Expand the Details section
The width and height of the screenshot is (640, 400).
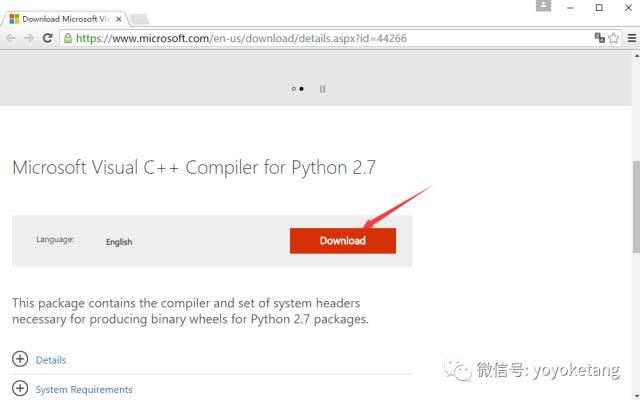tap(20, 359)
